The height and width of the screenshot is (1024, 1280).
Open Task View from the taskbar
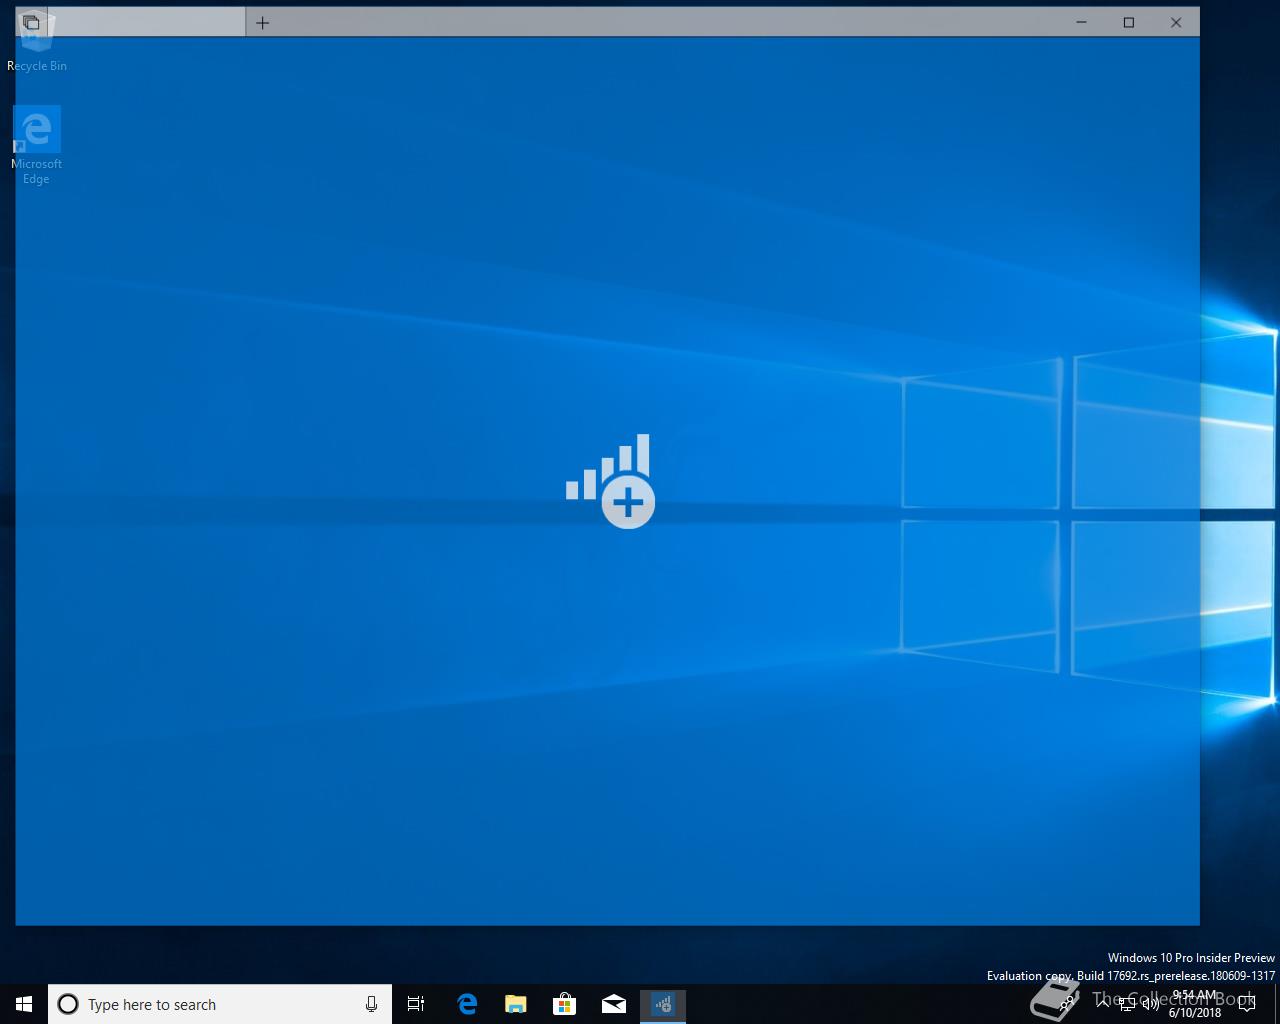pyautogui.click(x=416, y=1004)
